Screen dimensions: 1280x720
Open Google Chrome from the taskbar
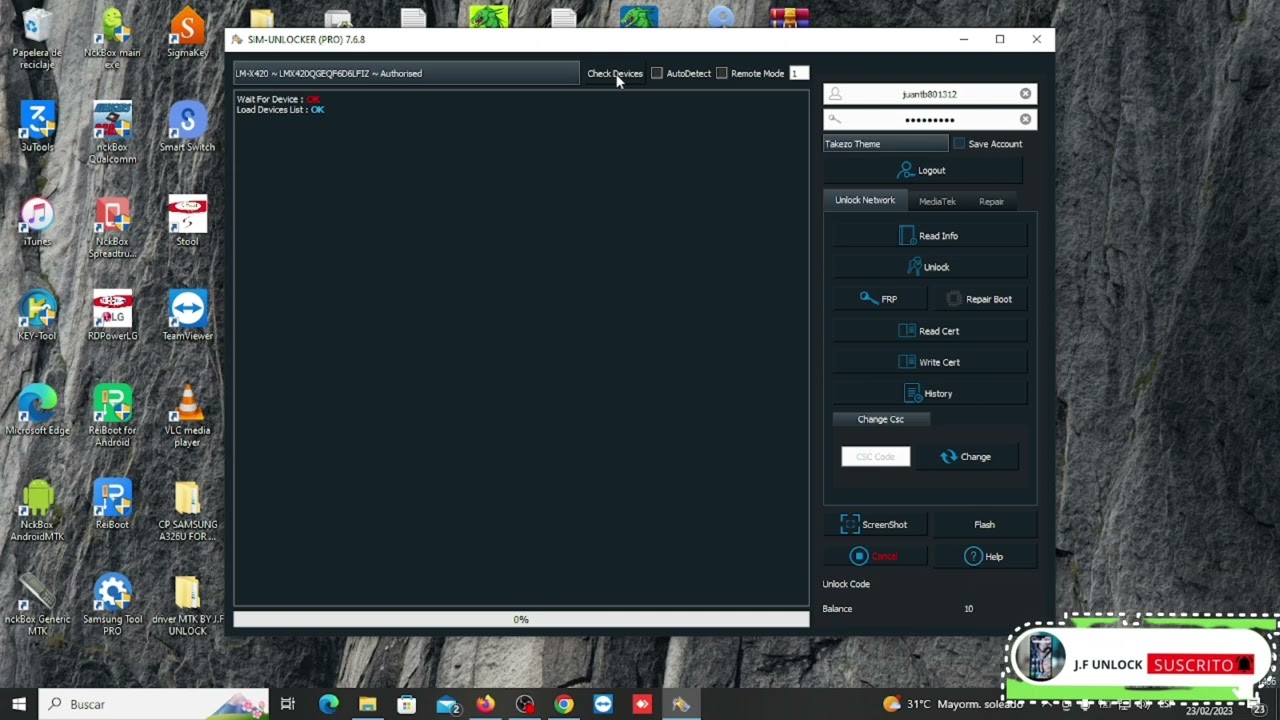coord(564,704)
